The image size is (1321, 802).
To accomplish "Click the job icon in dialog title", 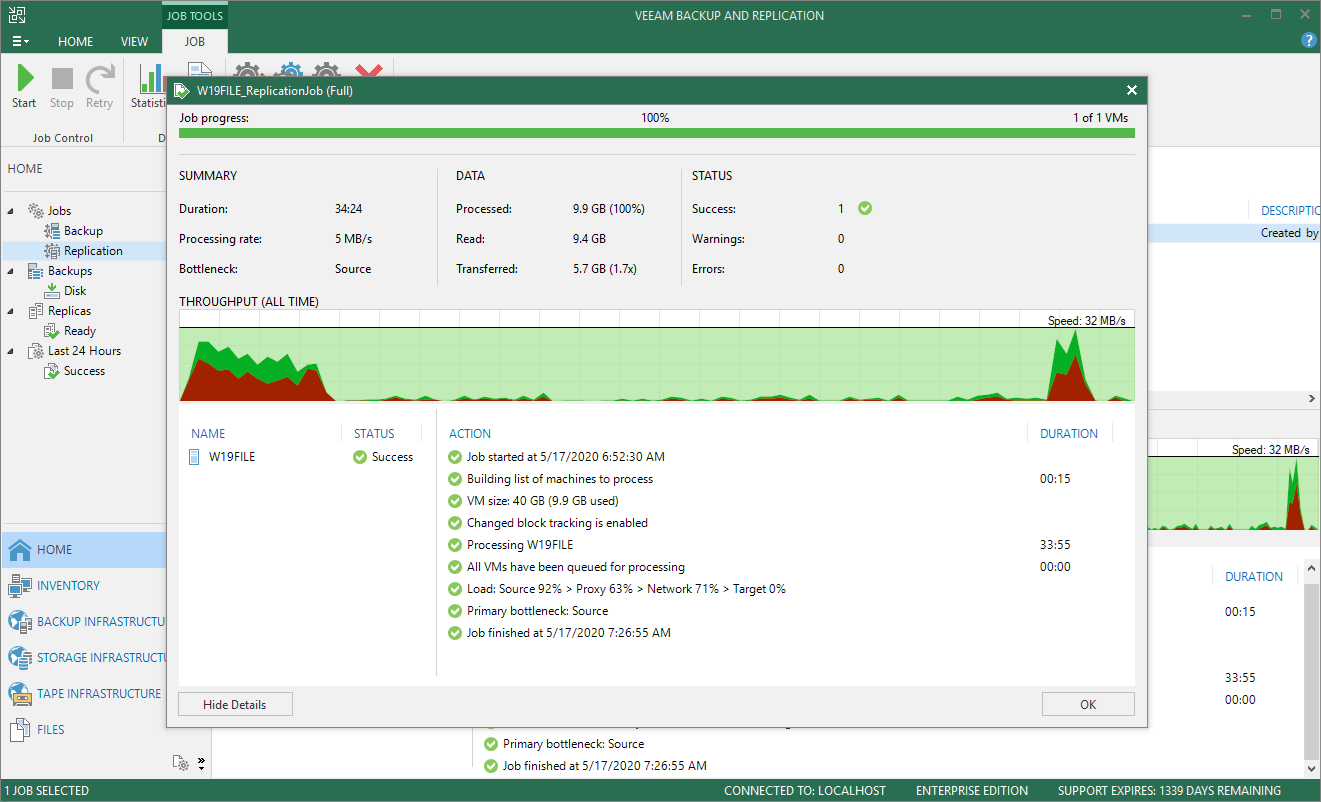I will click(182, 91).
